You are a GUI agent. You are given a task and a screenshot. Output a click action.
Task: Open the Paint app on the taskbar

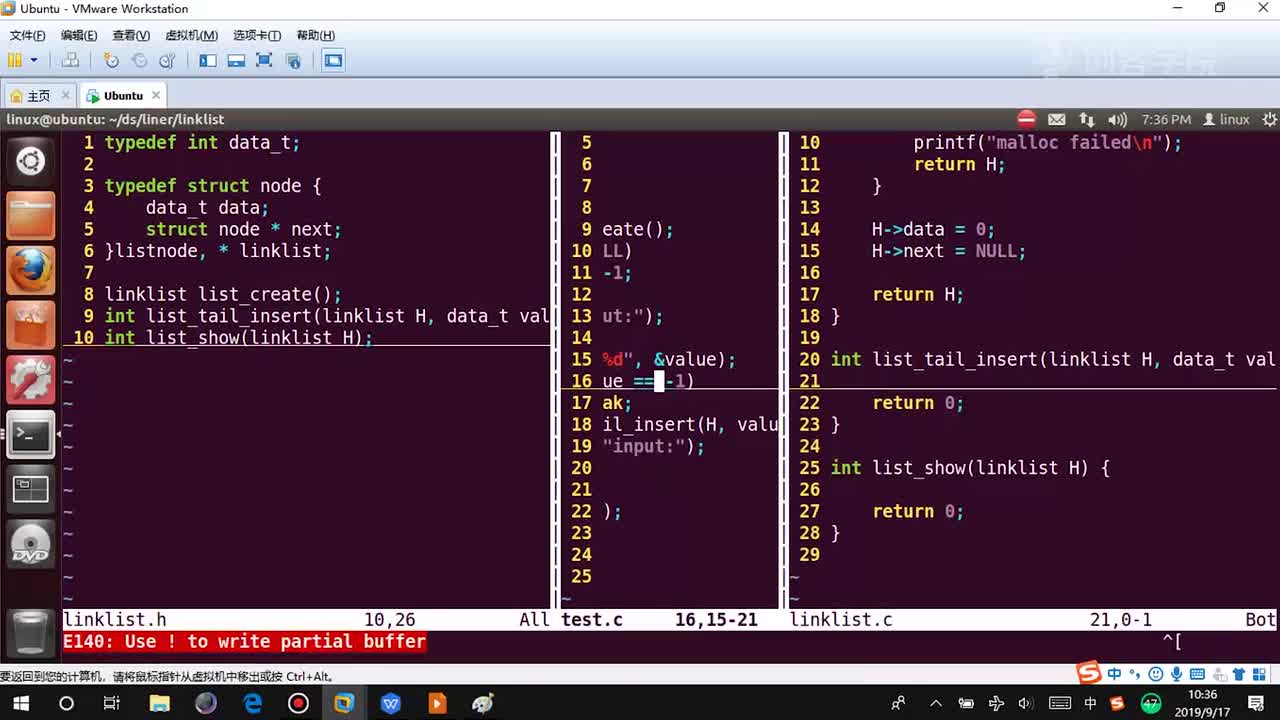point(483,703)
